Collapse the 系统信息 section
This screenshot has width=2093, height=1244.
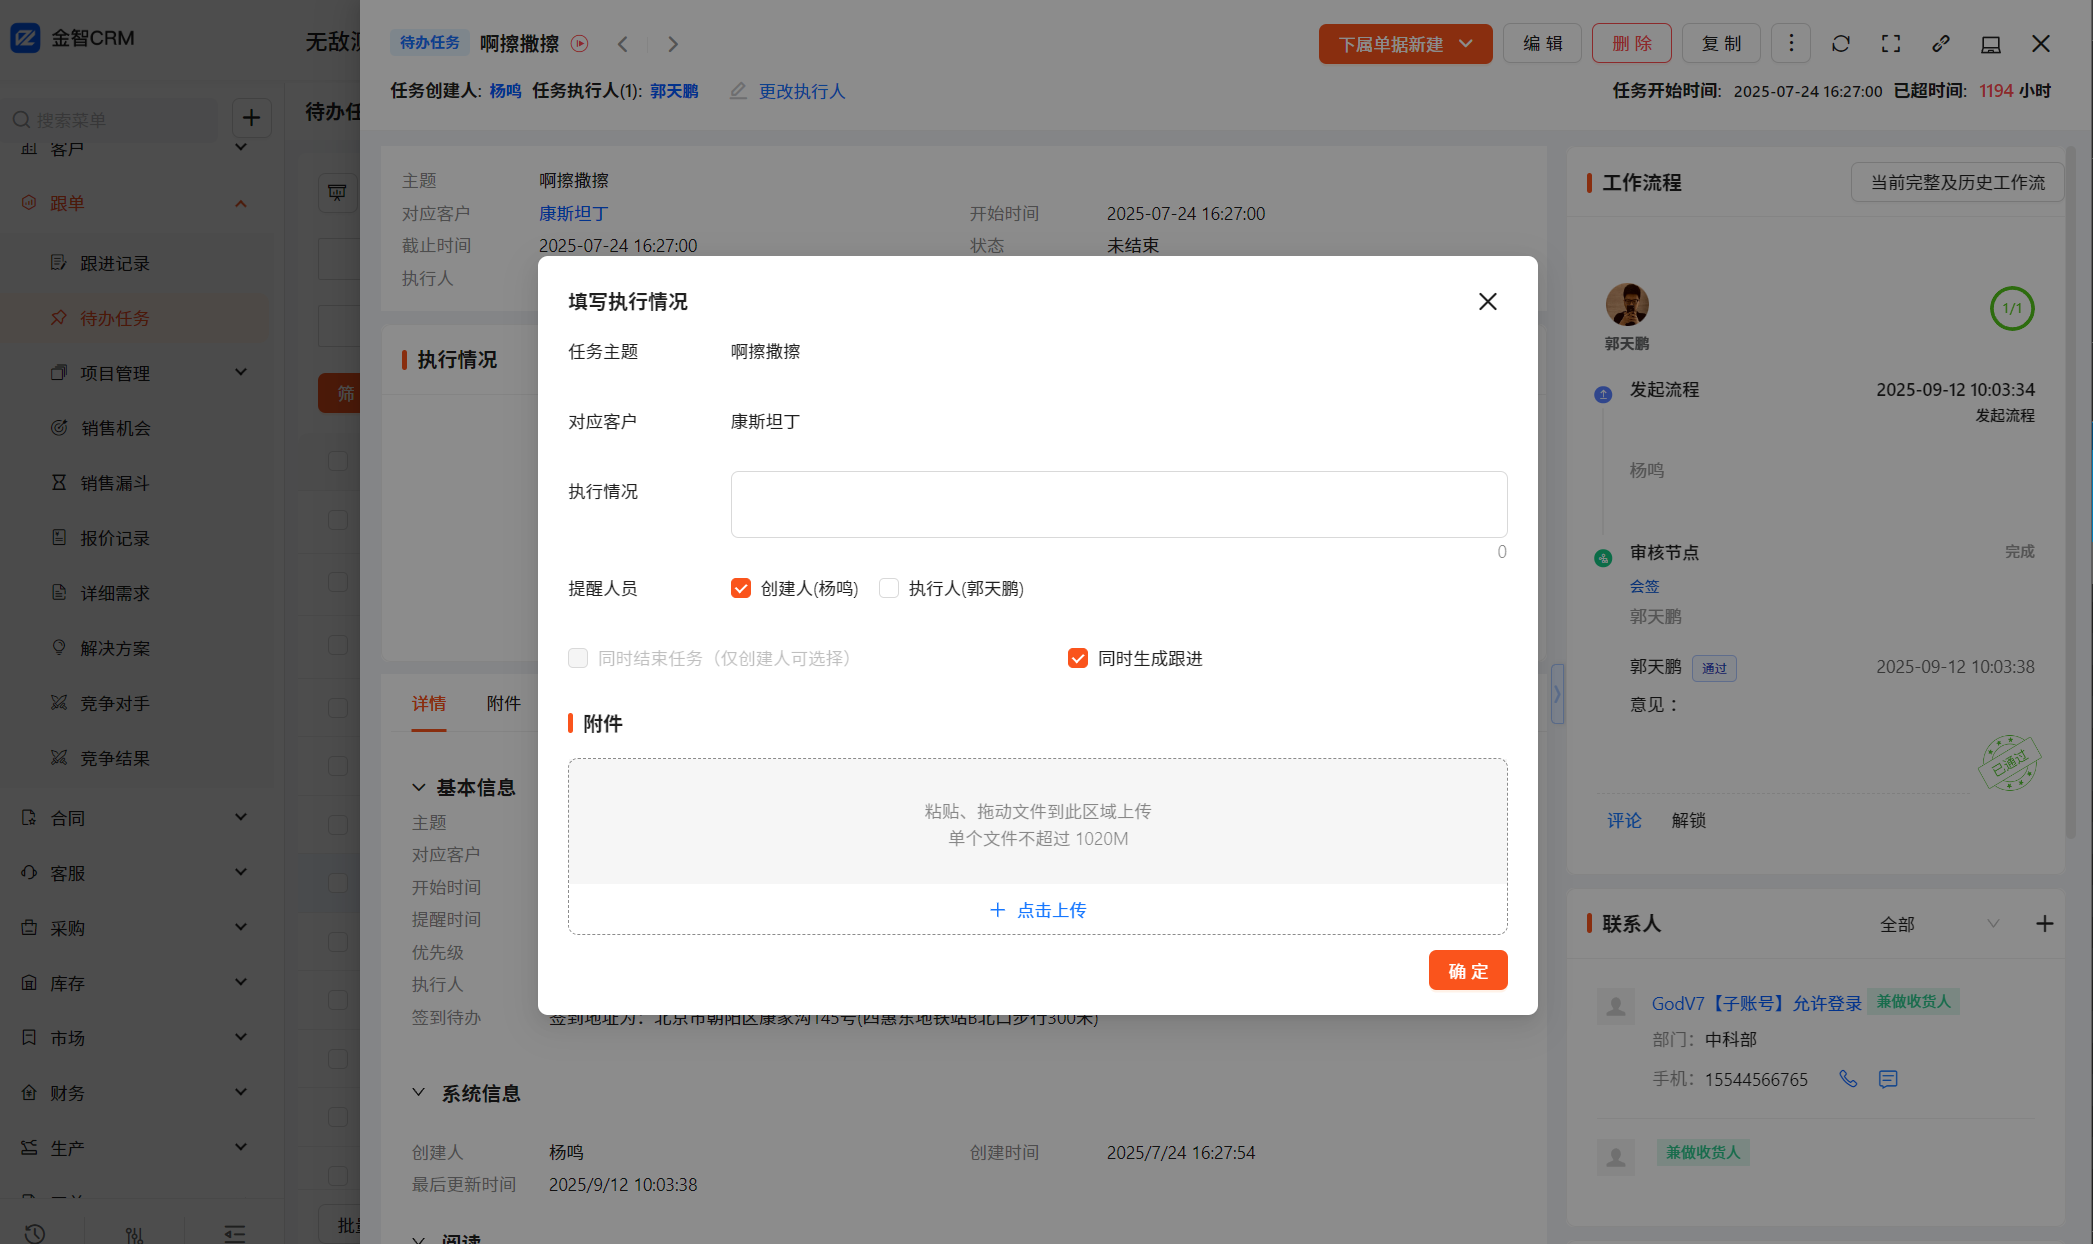click(419, 1093)
